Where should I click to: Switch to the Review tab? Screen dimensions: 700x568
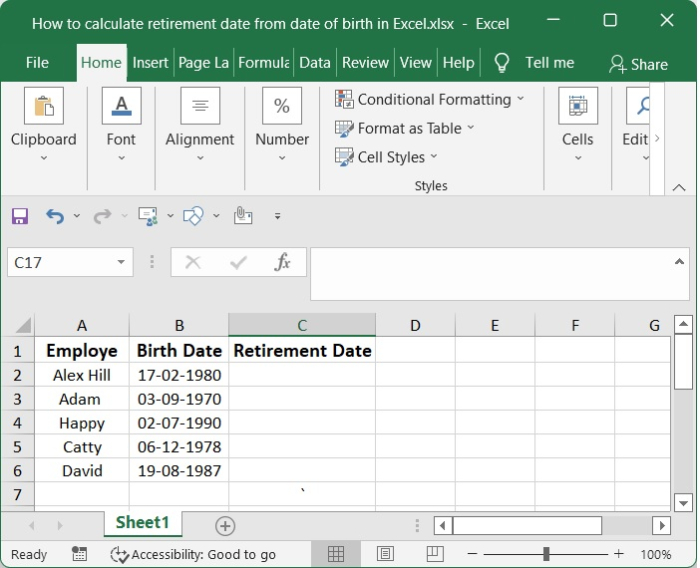[x=365, y=62]
